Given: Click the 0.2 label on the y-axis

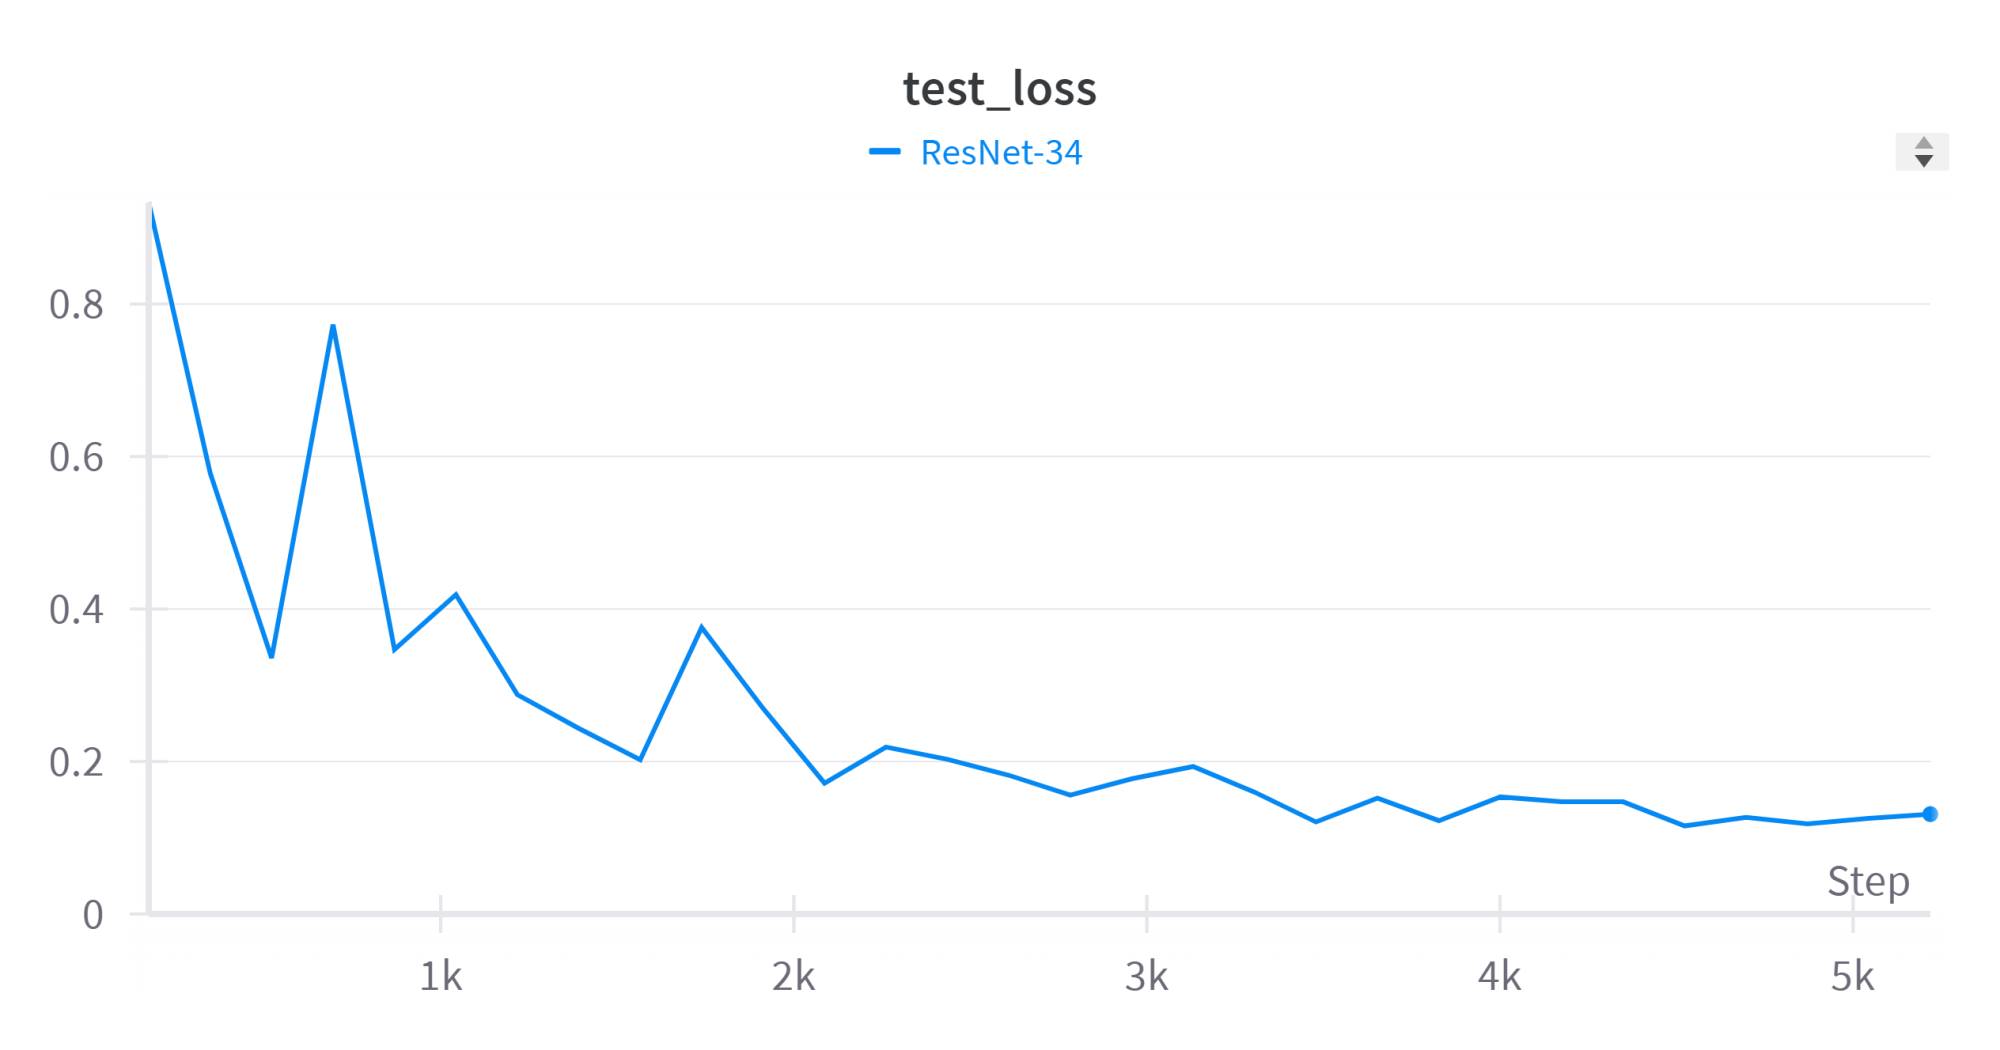Looking at the screenshot, I should pos(76,763).
